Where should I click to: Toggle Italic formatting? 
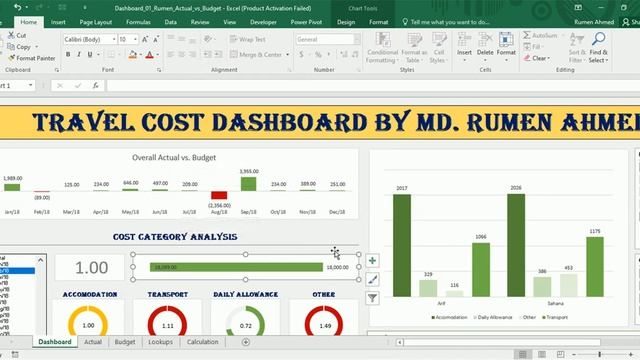pyautogui.click(x=79, y=54)
